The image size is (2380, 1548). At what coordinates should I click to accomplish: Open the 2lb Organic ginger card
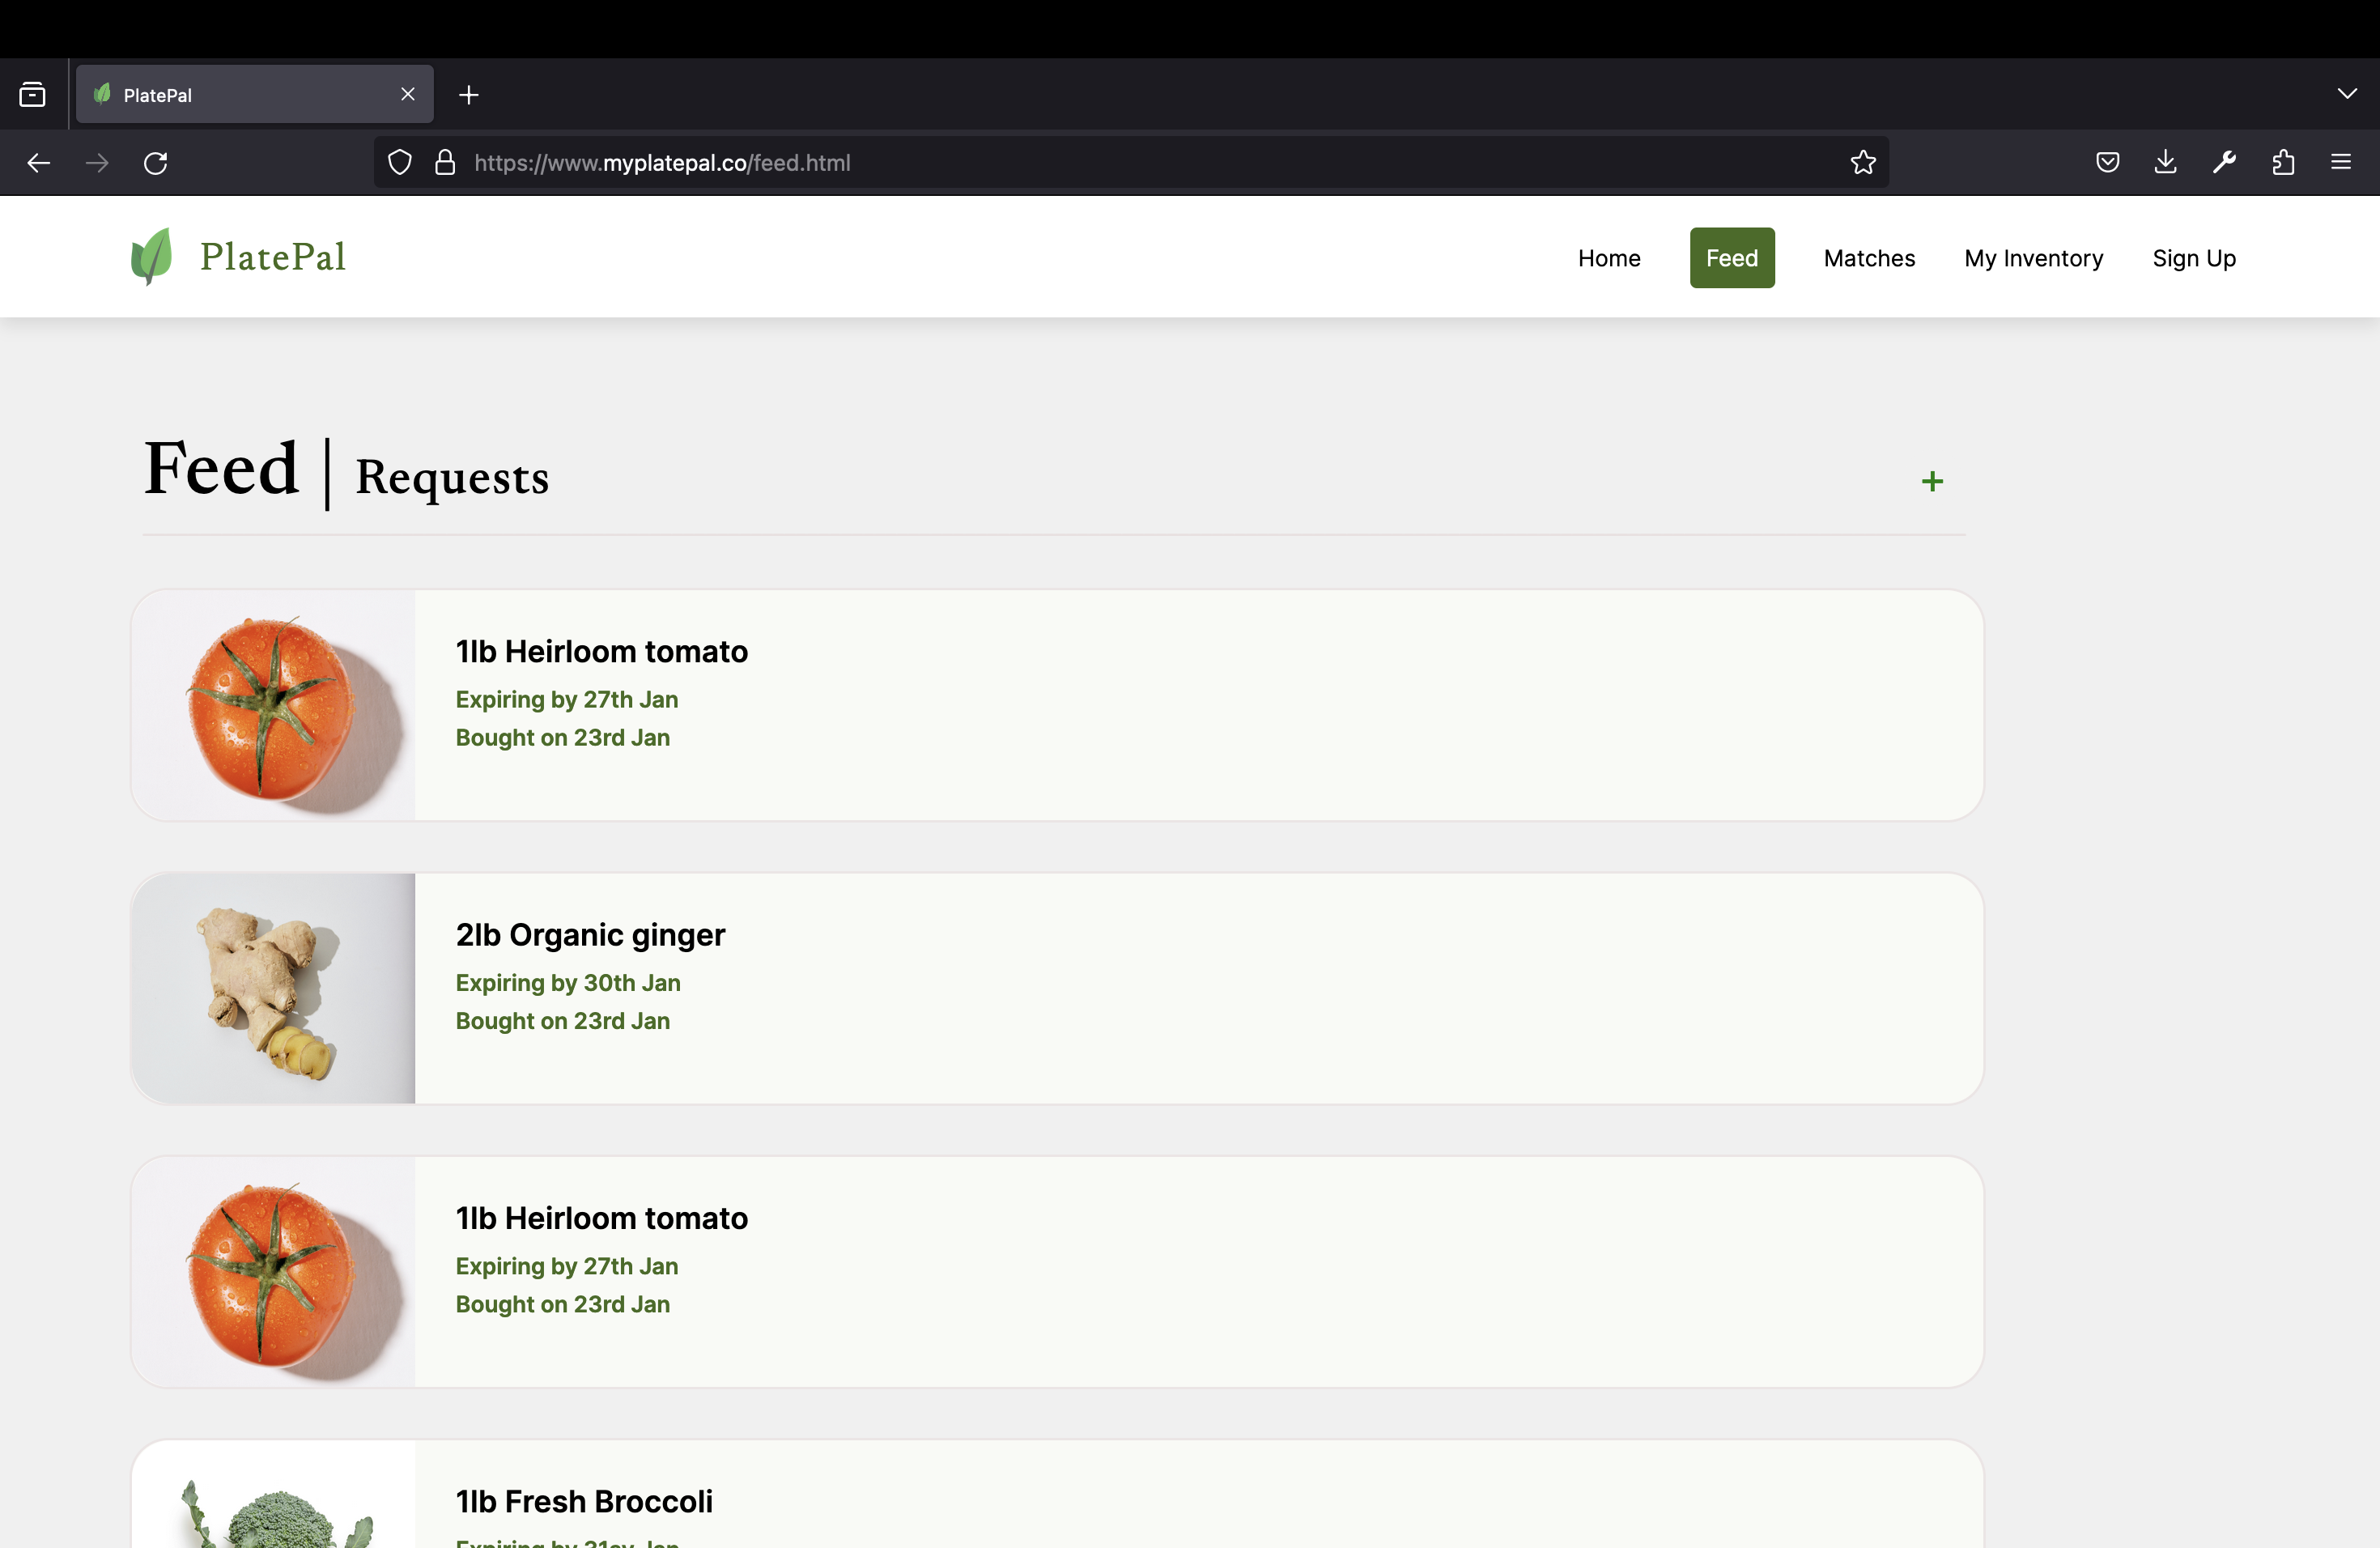(x=1056, y=988)
